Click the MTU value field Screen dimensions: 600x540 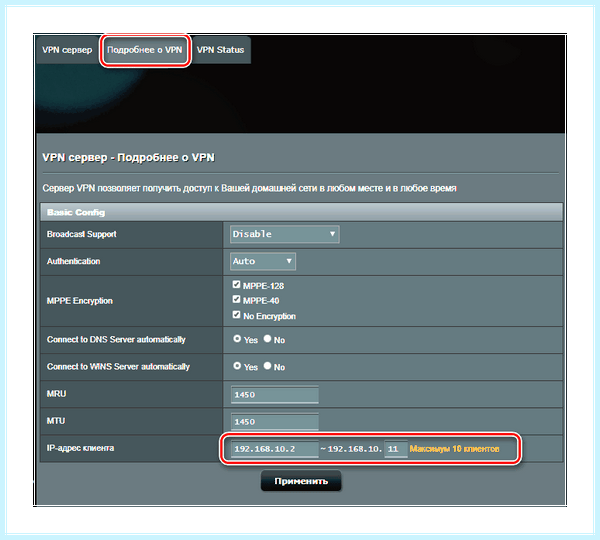pos(275,422)
